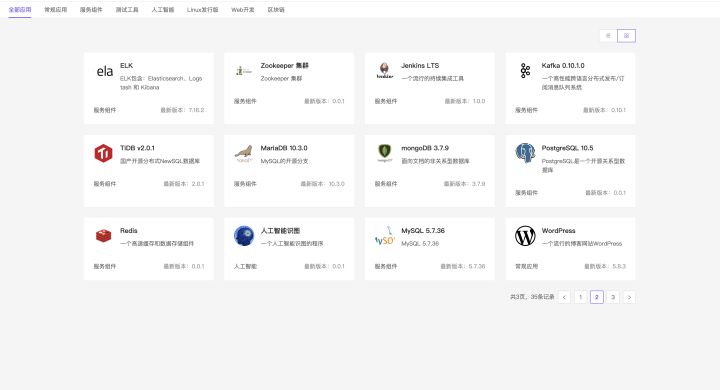Screen dimensions: 720x390
Task: Switch to the Linux发行版 tab
Action: (x=202, y=10)
